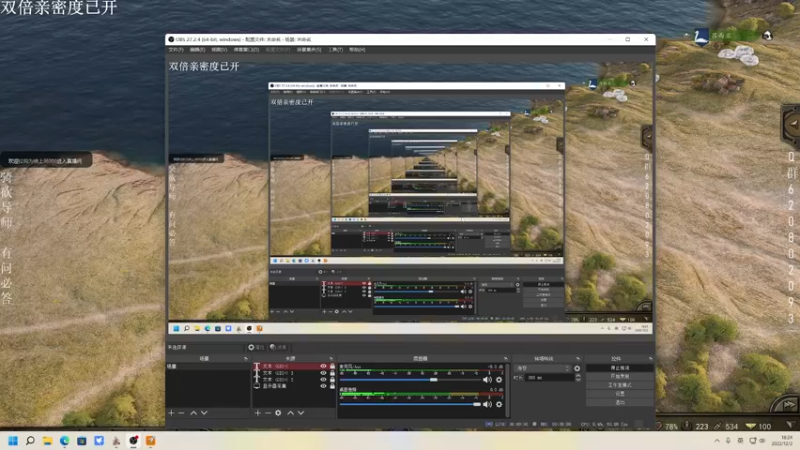Viewport: 800px width, 450px height.
Task: Open the 滤镜 filters button in source toolbar
Action: [279, 347]
